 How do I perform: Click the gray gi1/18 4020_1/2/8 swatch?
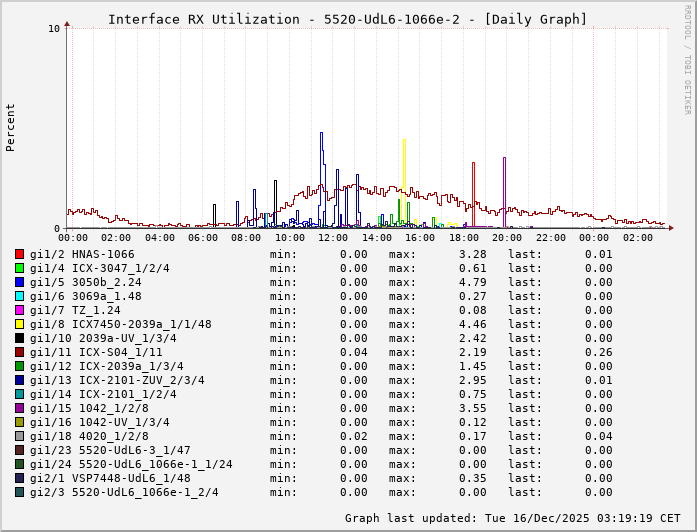pyautogui.click(x=19, y=436)
